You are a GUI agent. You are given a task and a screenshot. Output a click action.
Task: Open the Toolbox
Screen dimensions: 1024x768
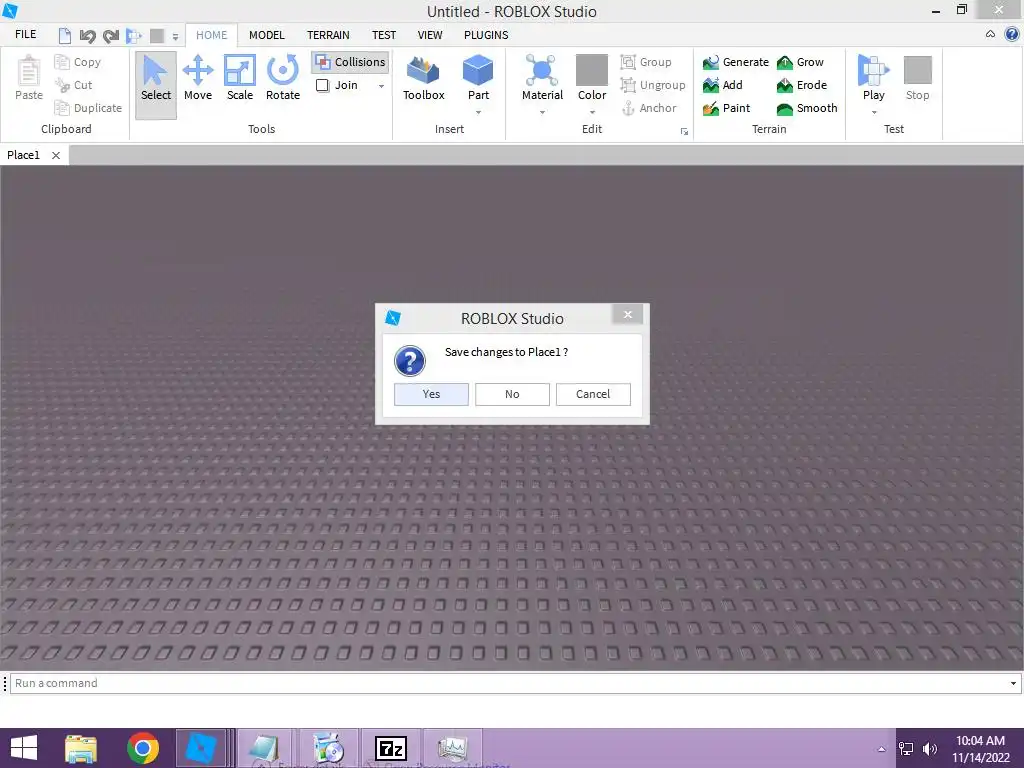423,78
